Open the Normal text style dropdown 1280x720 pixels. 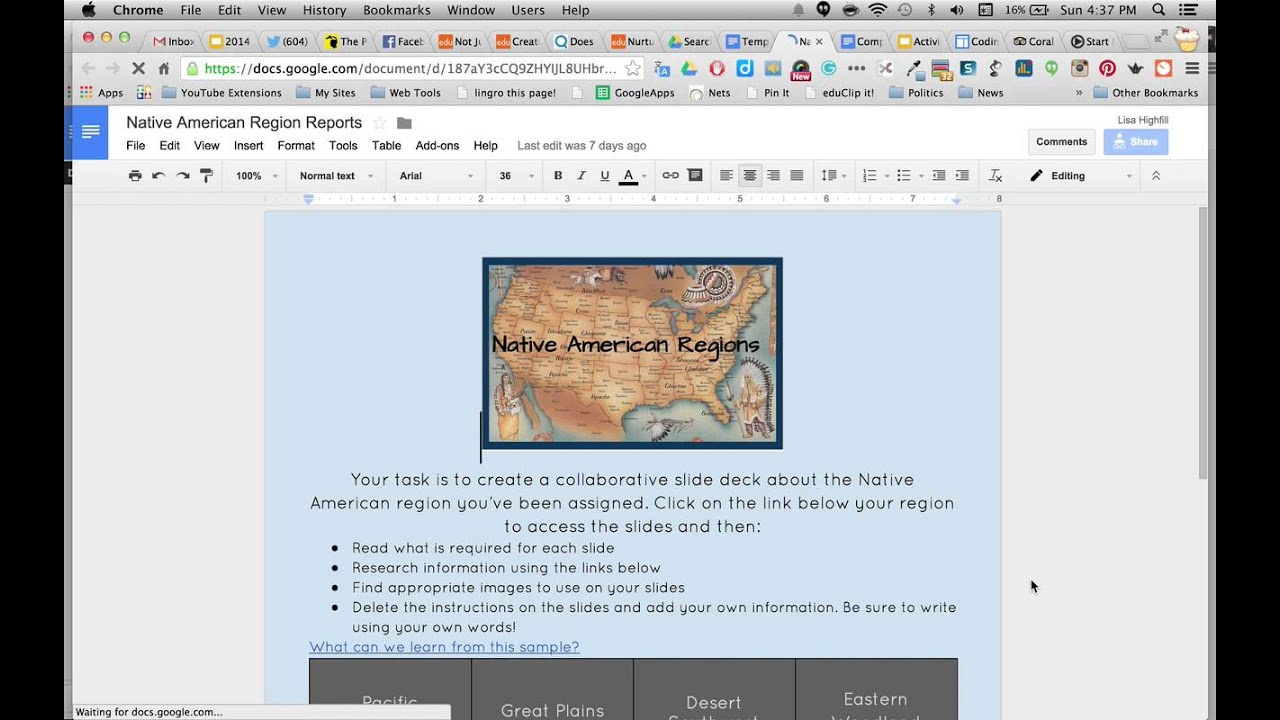click(x=336, y=176)
